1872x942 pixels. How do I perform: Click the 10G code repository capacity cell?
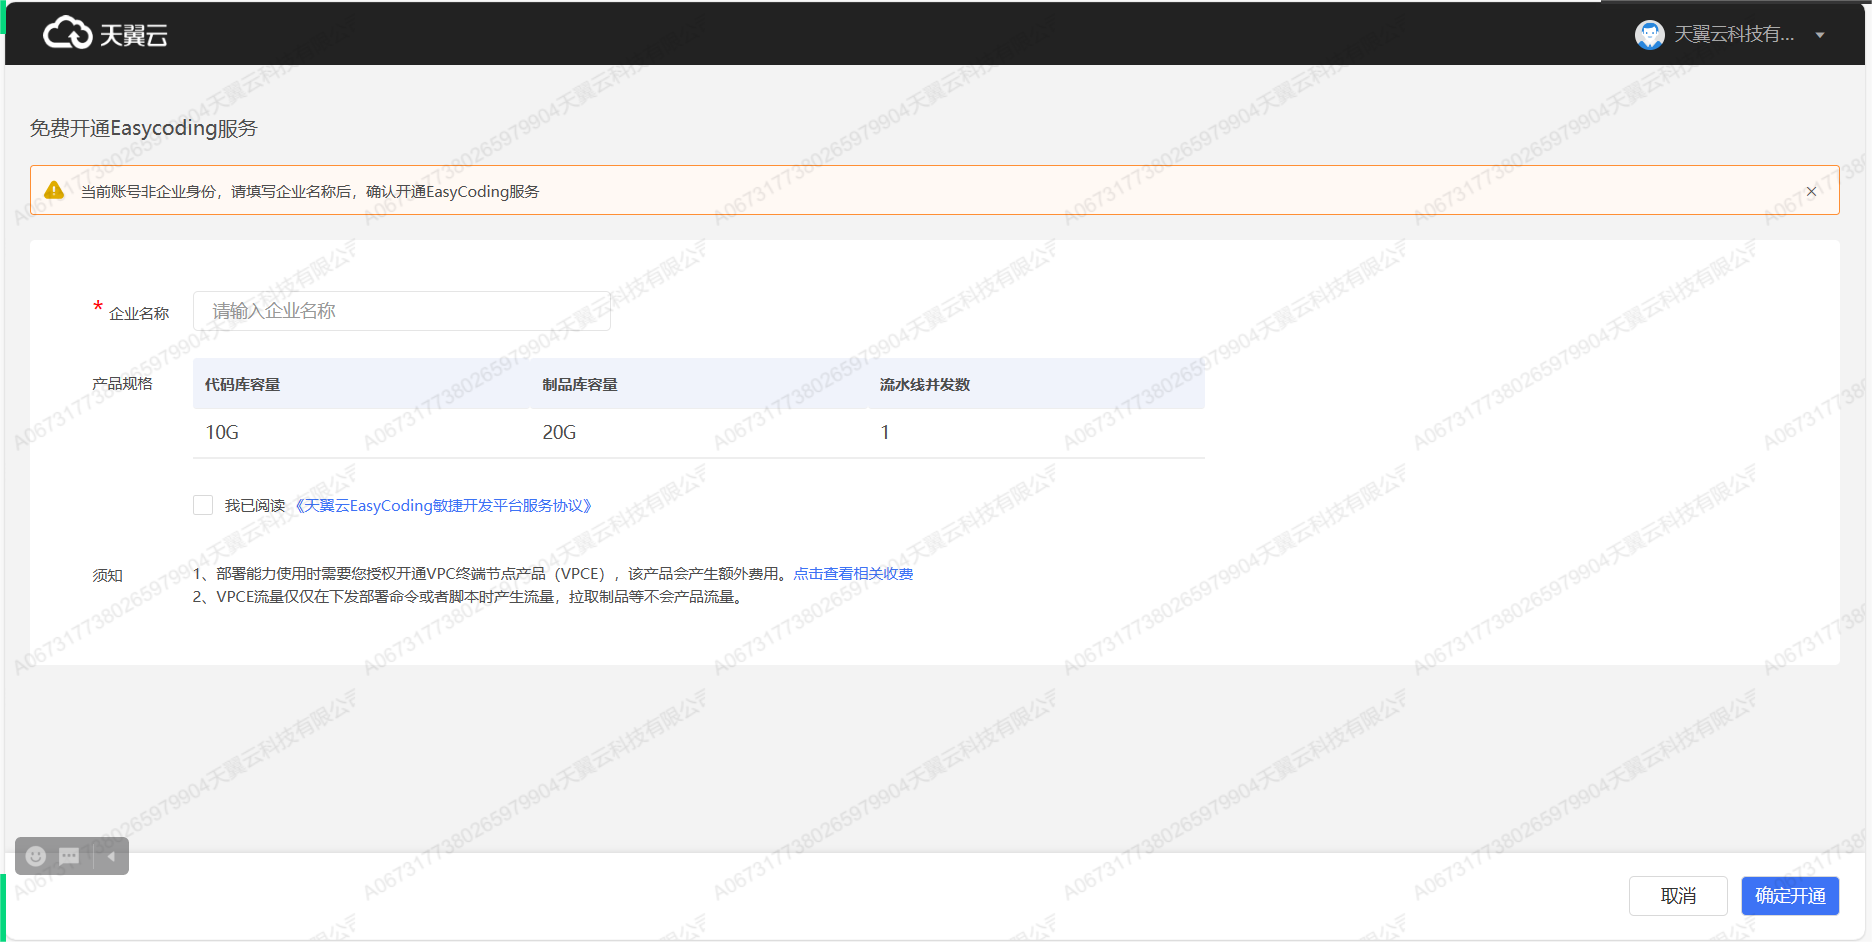(222, 433)
